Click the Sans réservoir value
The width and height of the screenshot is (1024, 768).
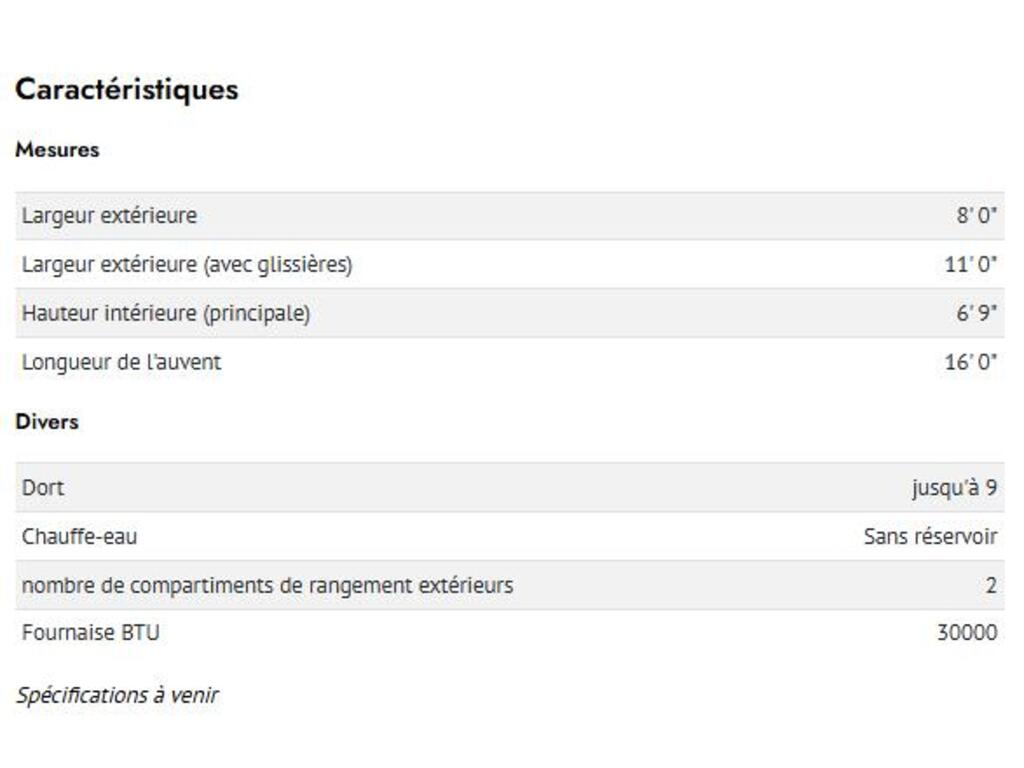click(x=930, y=537)
